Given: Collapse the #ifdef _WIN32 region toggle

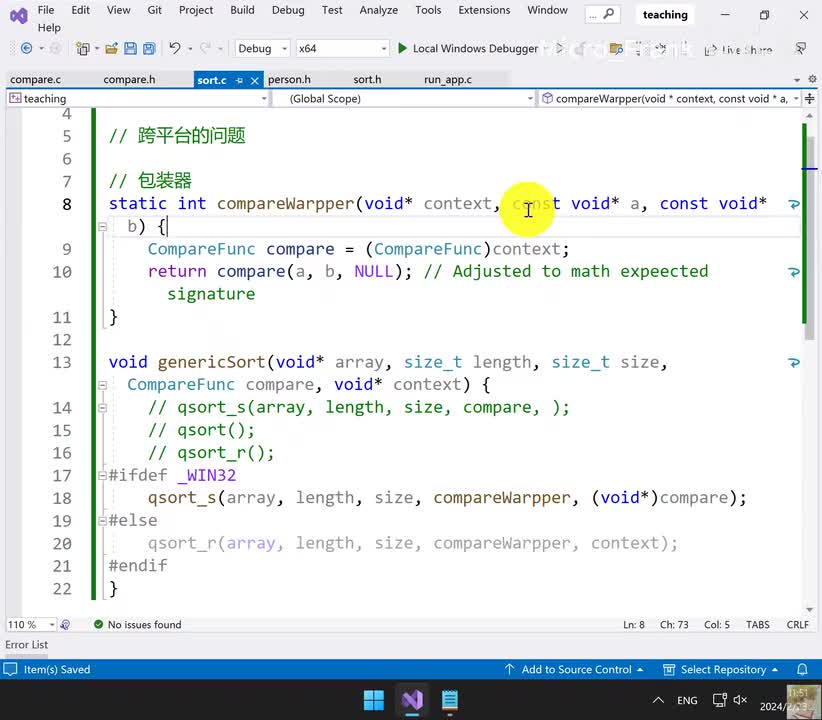Looking at the screenshot, I should pos(102,476).
